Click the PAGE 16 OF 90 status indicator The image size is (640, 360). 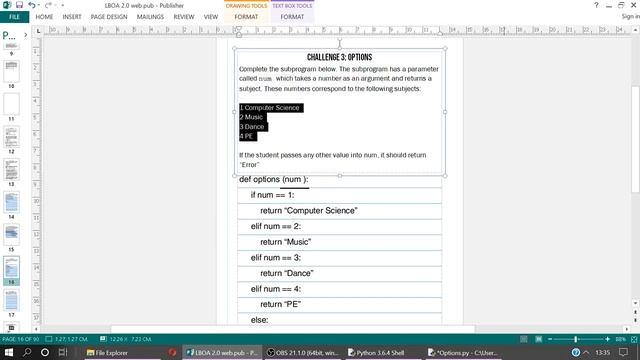coord(20,339)
